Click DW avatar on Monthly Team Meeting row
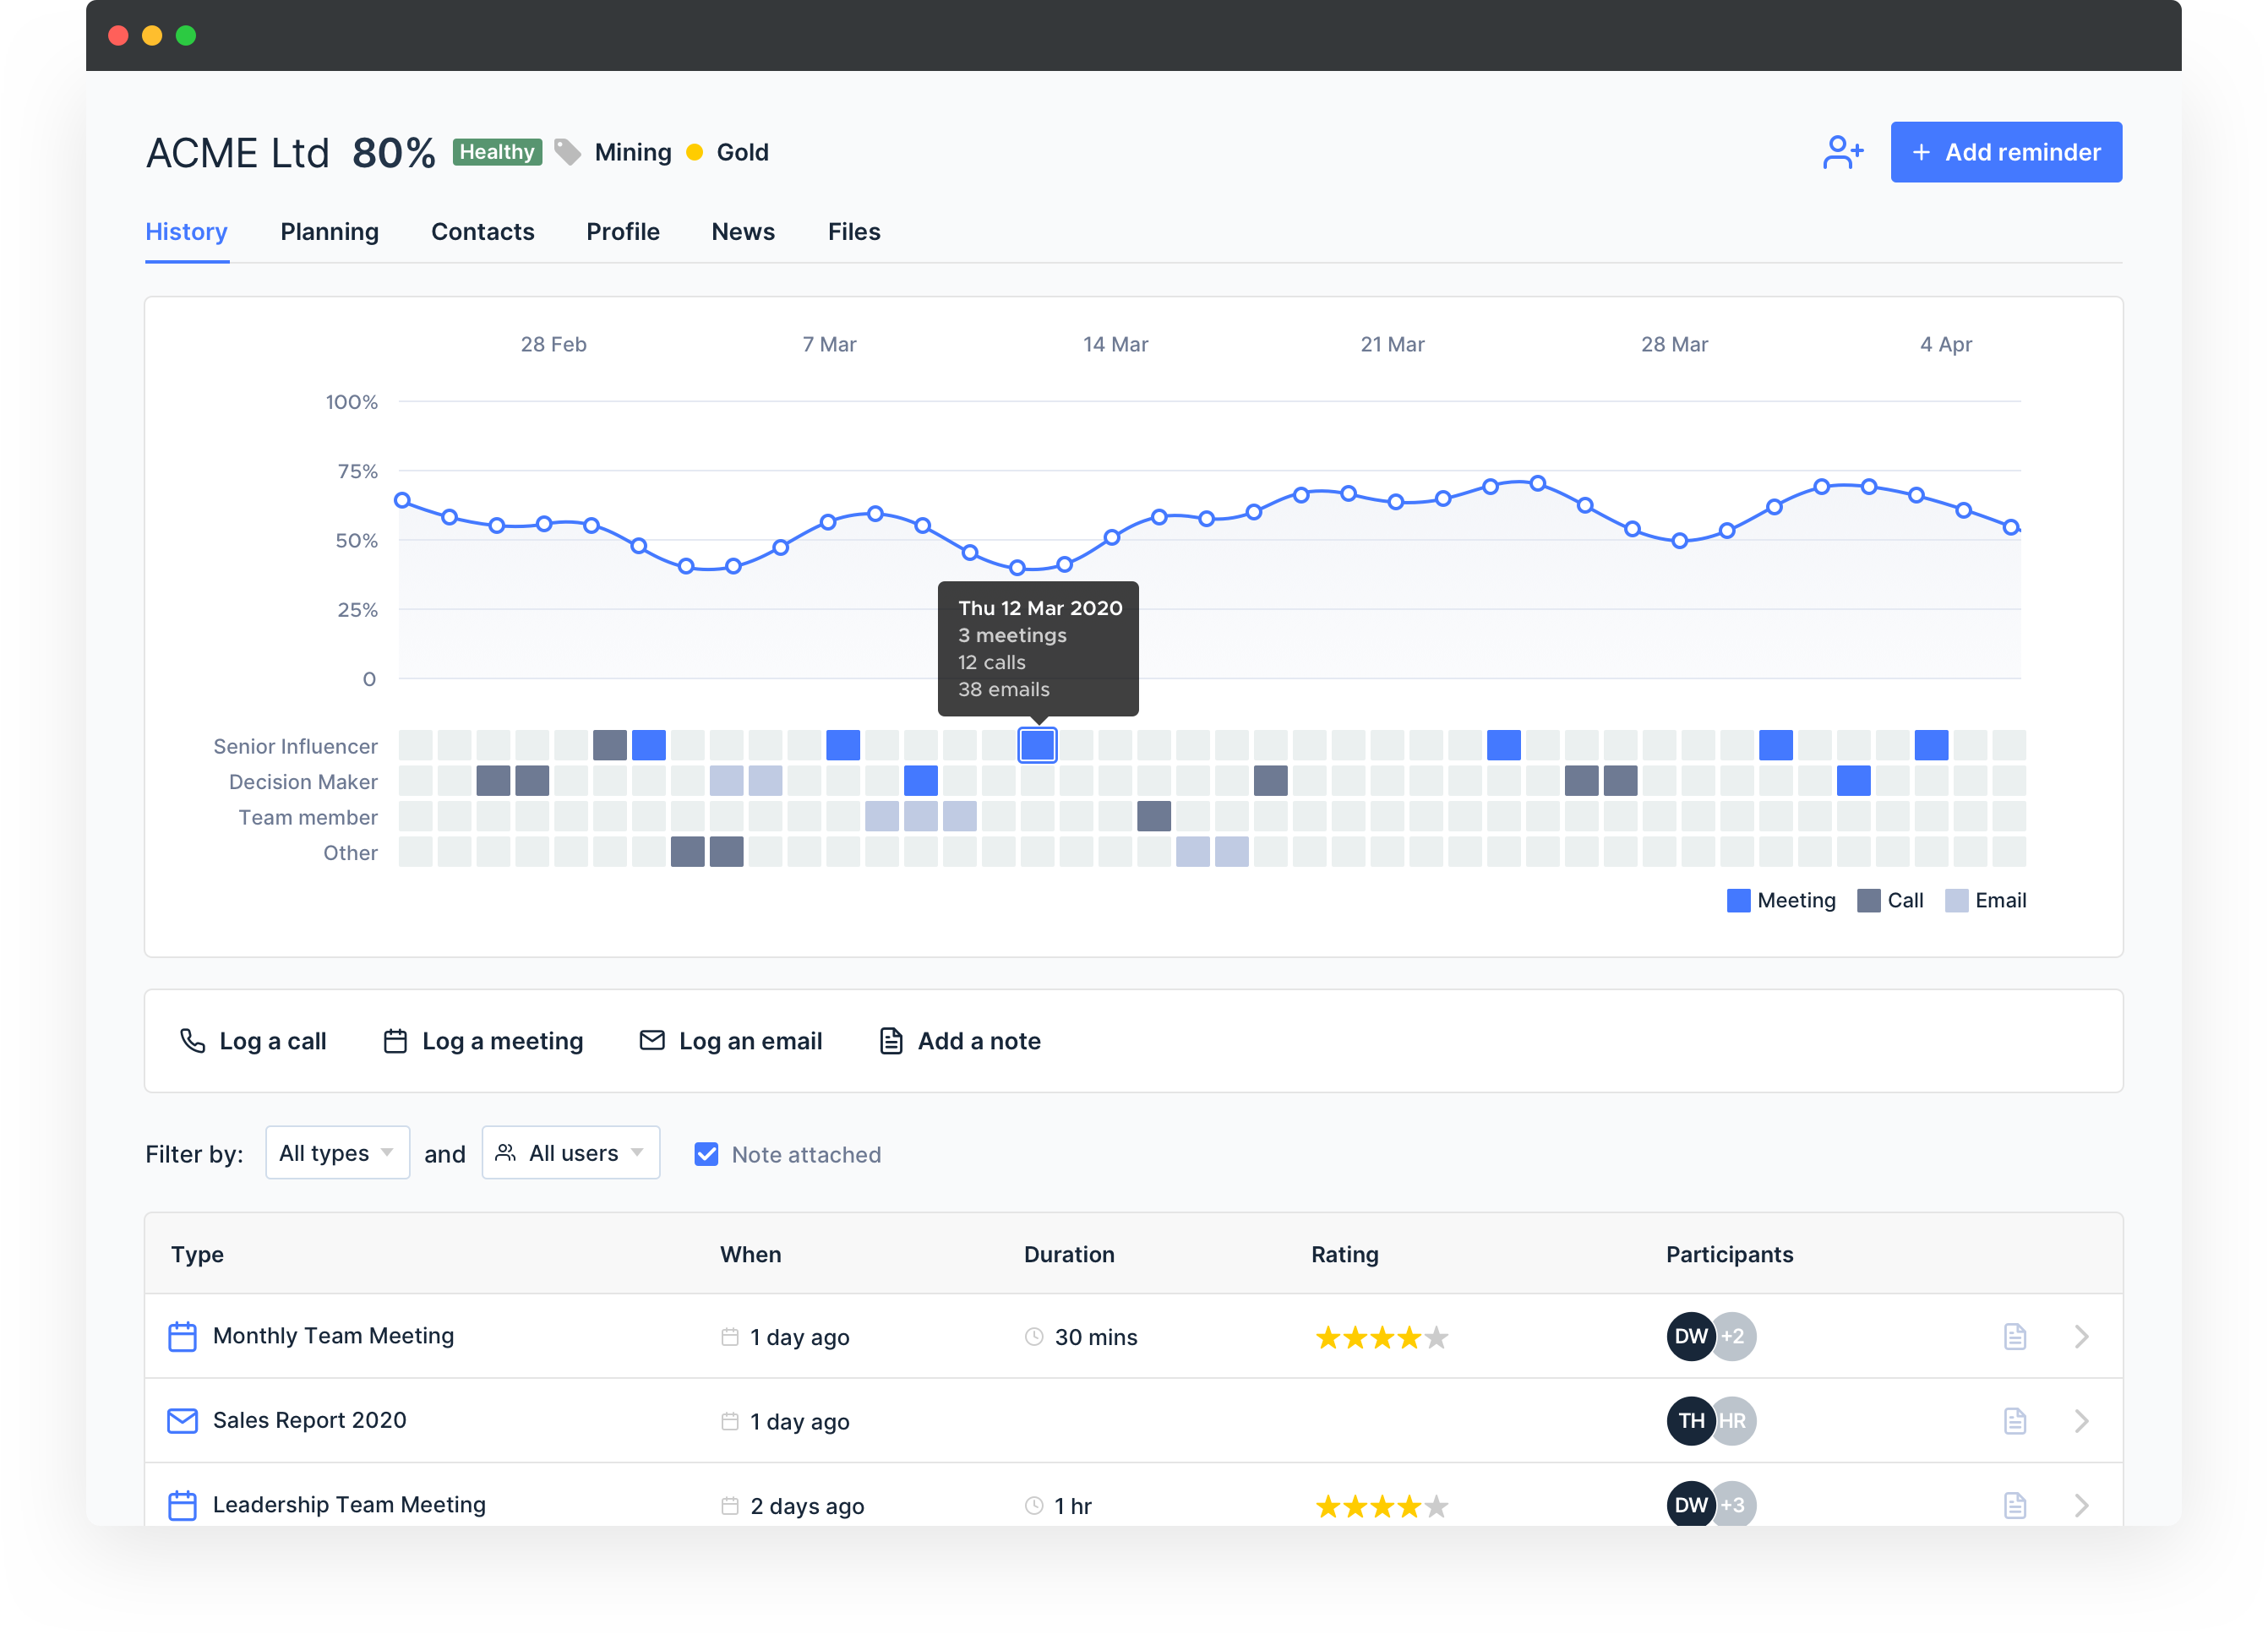This screenshot has height=1634, width=2268. [1690, 1336]
